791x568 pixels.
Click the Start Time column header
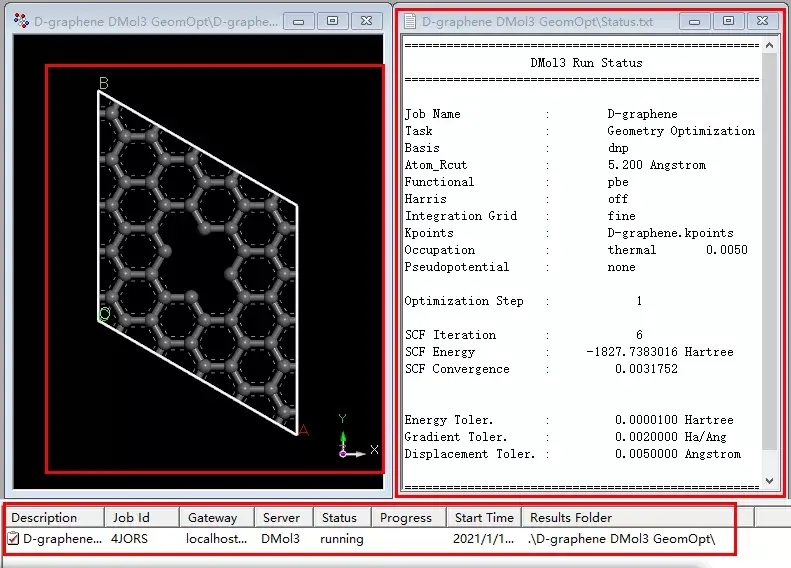coord(484,517)
